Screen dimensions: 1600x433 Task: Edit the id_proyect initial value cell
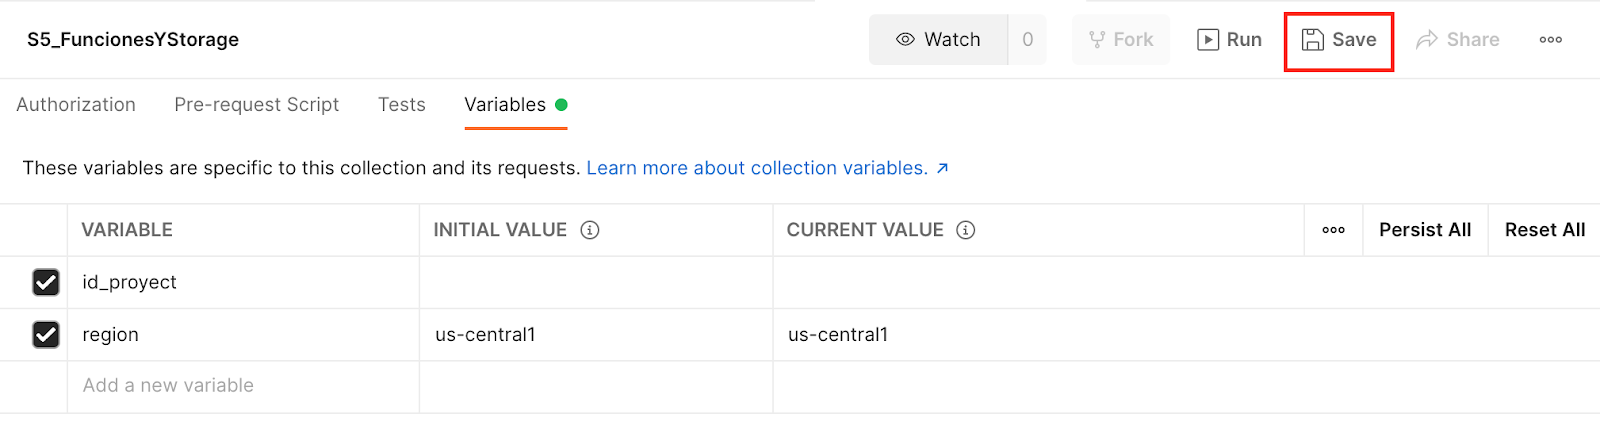point(596,282)
